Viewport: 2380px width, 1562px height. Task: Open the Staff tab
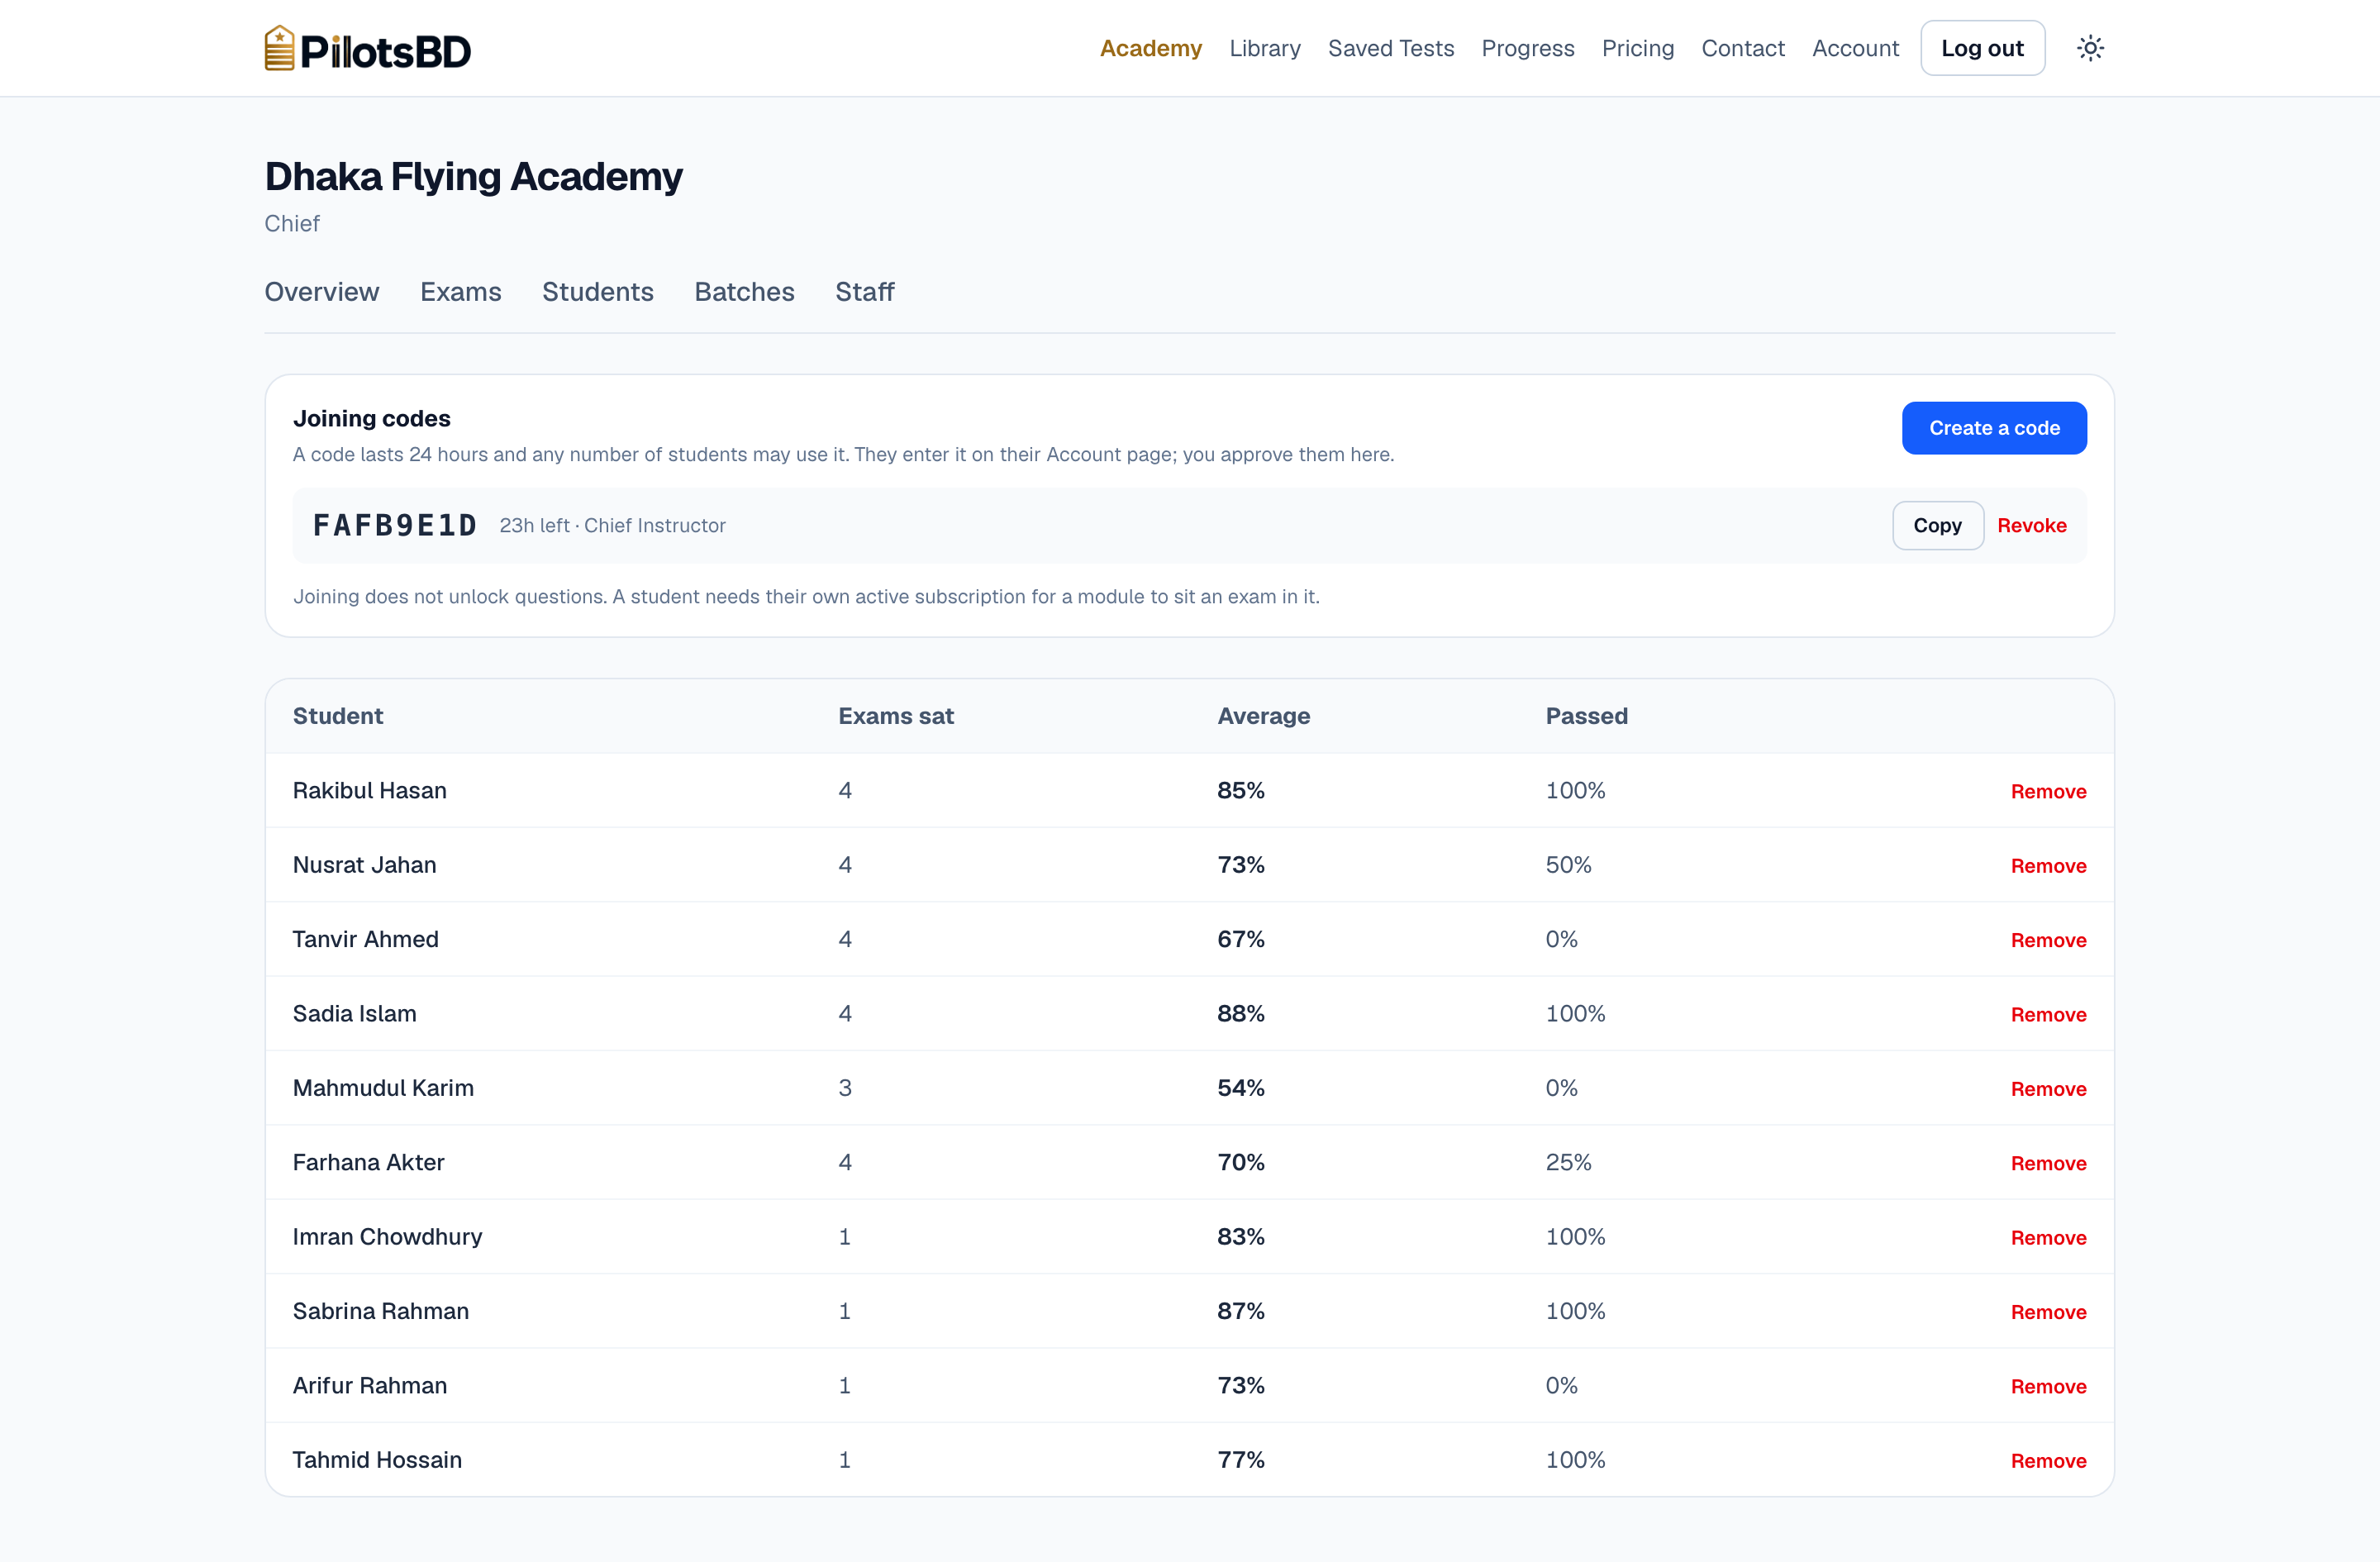point(865,292)
